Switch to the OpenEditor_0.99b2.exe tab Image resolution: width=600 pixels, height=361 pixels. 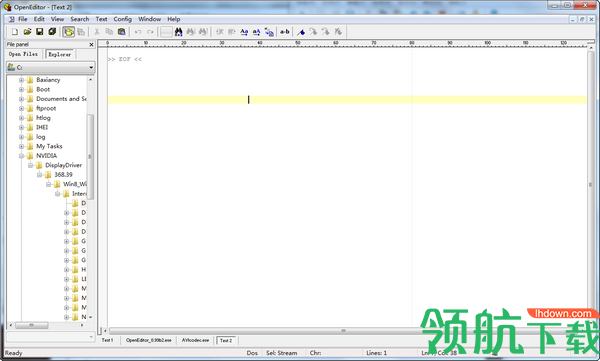point(149,340)
